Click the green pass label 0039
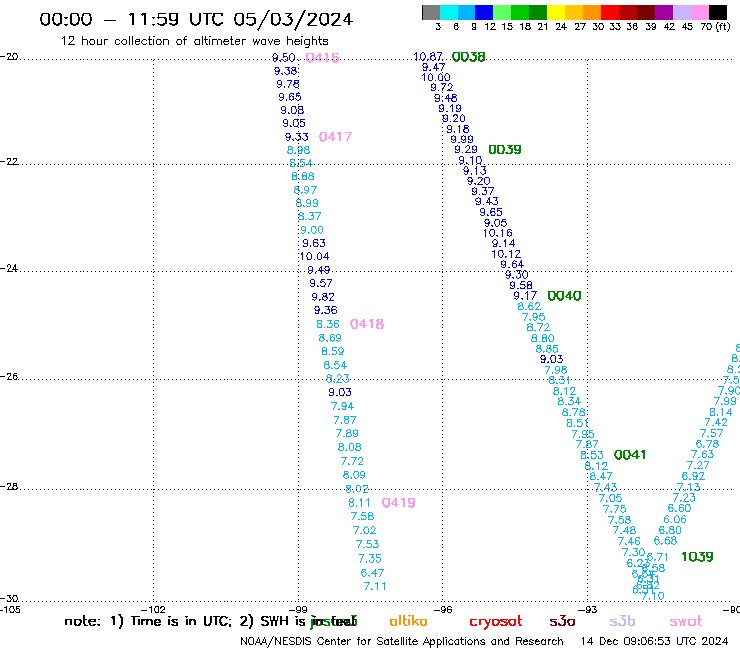Image resolution: width=740 pixels, height=650 pixels. point(505,150)
